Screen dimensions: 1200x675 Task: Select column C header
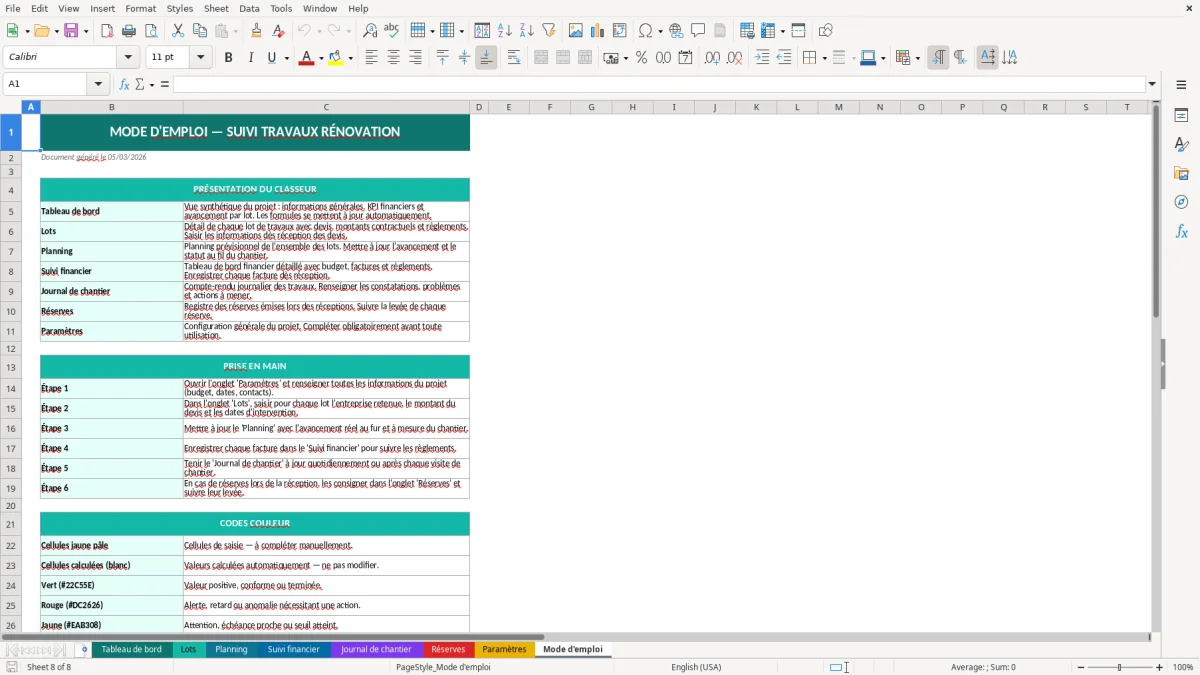pyautogui.click(x=326, y=107)
